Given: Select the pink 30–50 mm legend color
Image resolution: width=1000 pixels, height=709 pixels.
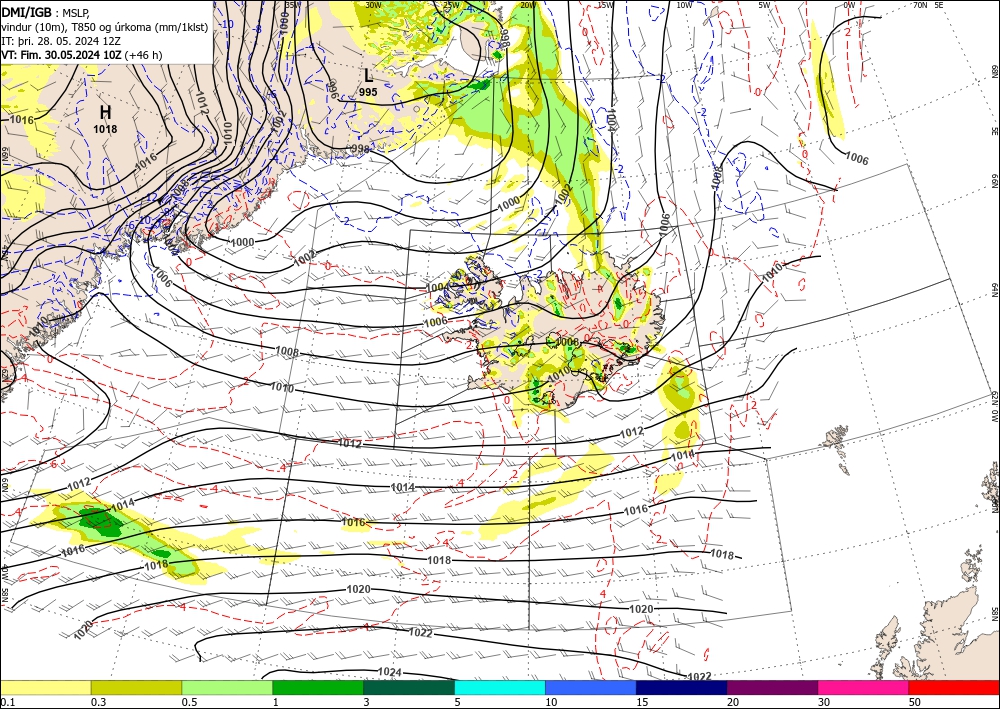Looking at the screenshot, I should [x=864, y=687].
